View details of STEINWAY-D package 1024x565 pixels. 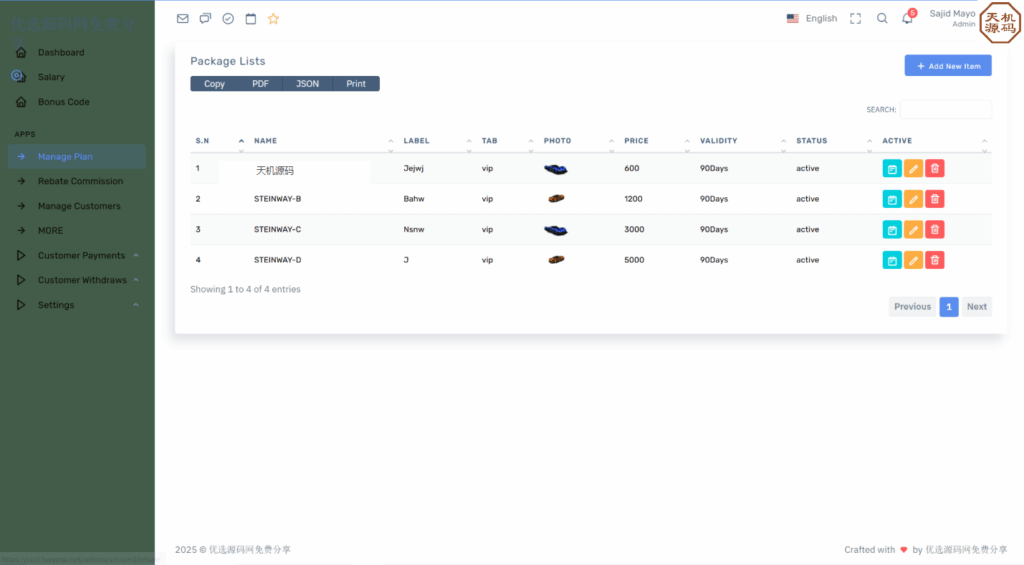click(x=892, y=260)
